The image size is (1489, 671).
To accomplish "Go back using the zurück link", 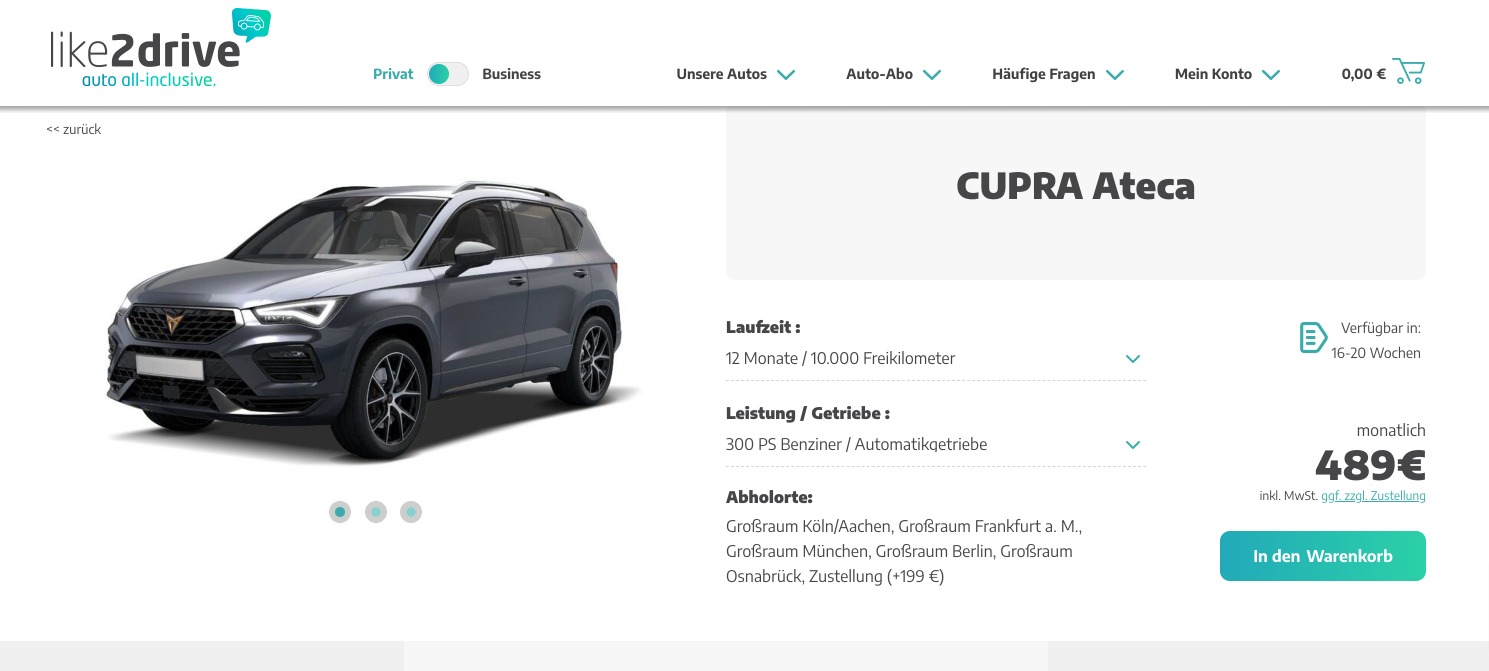I will pos(74,129).
